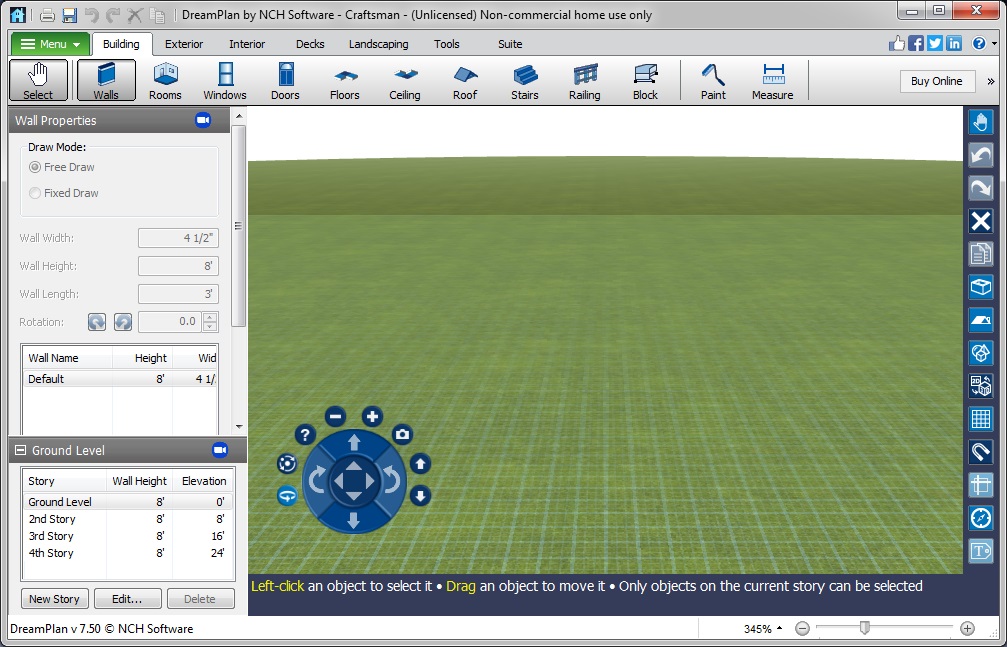
Task: Switch to the Landscaping tab
Action: (378, 44)
